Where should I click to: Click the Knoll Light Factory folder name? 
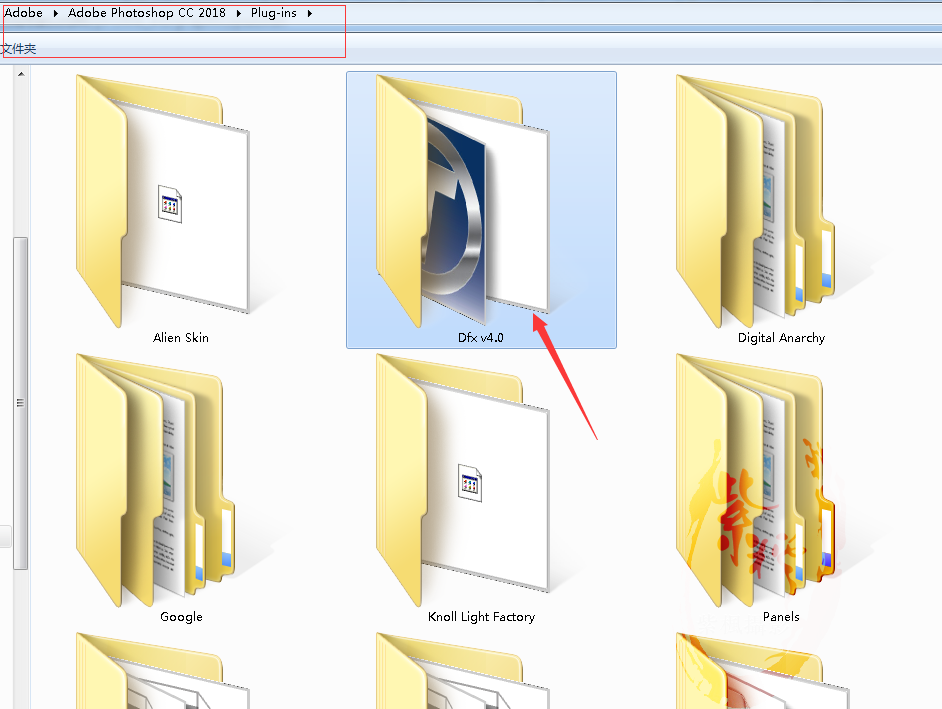click(481, 617)
